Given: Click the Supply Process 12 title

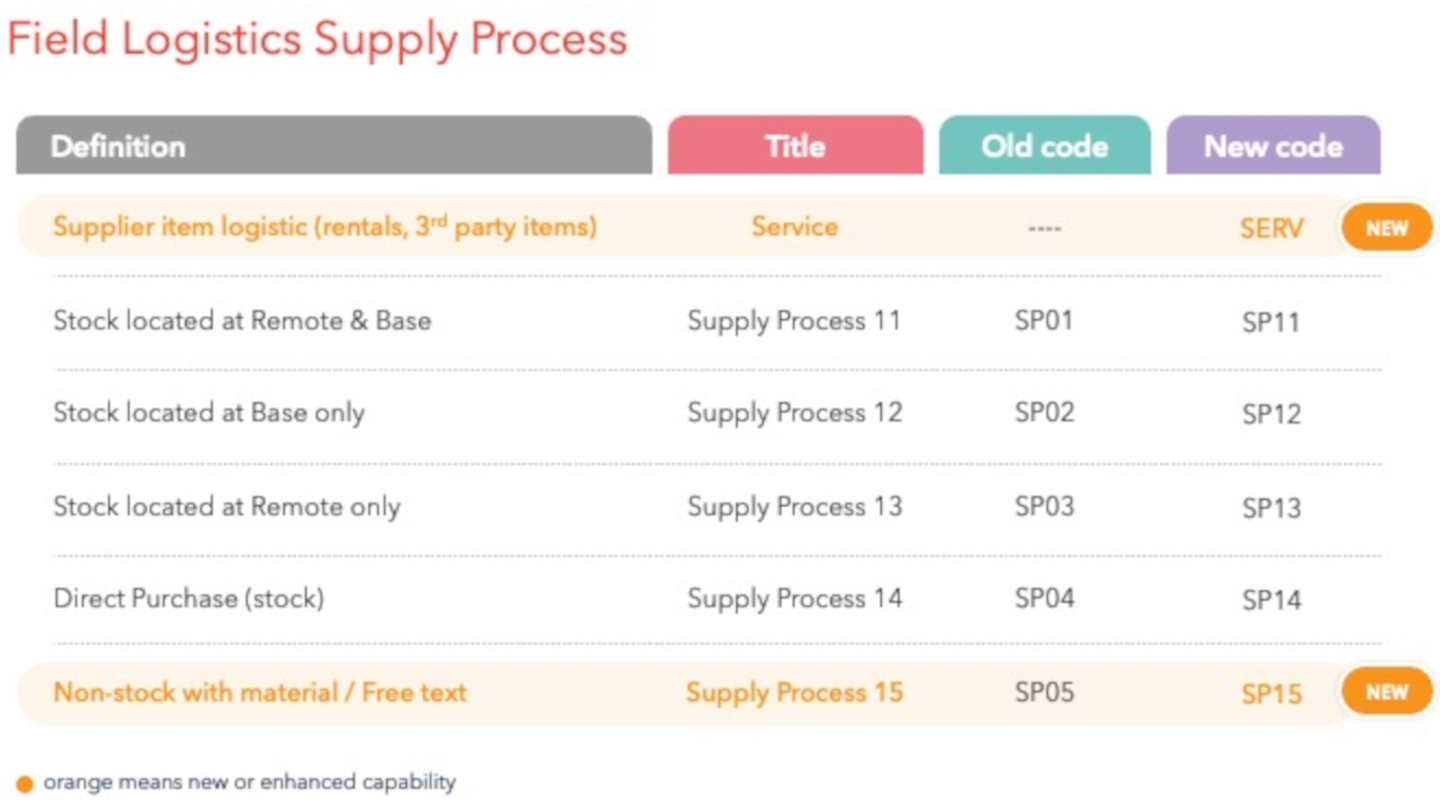Looking at the screenshot, I should point(794,414).
